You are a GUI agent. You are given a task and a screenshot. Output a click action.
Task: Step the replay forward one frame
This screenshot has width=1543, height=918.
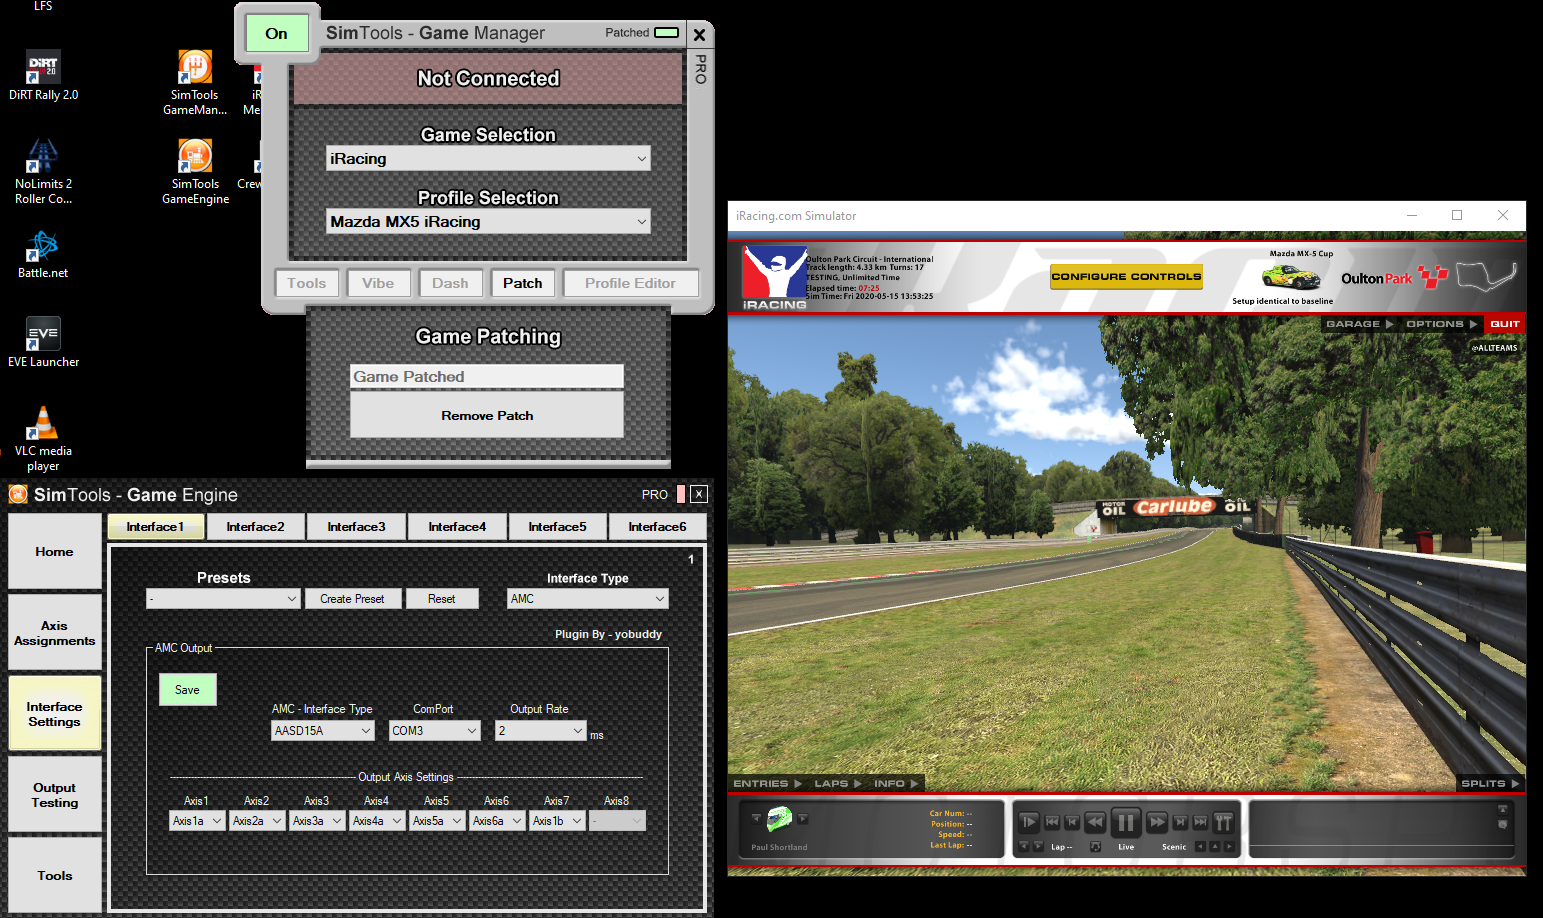[1180, 822]
